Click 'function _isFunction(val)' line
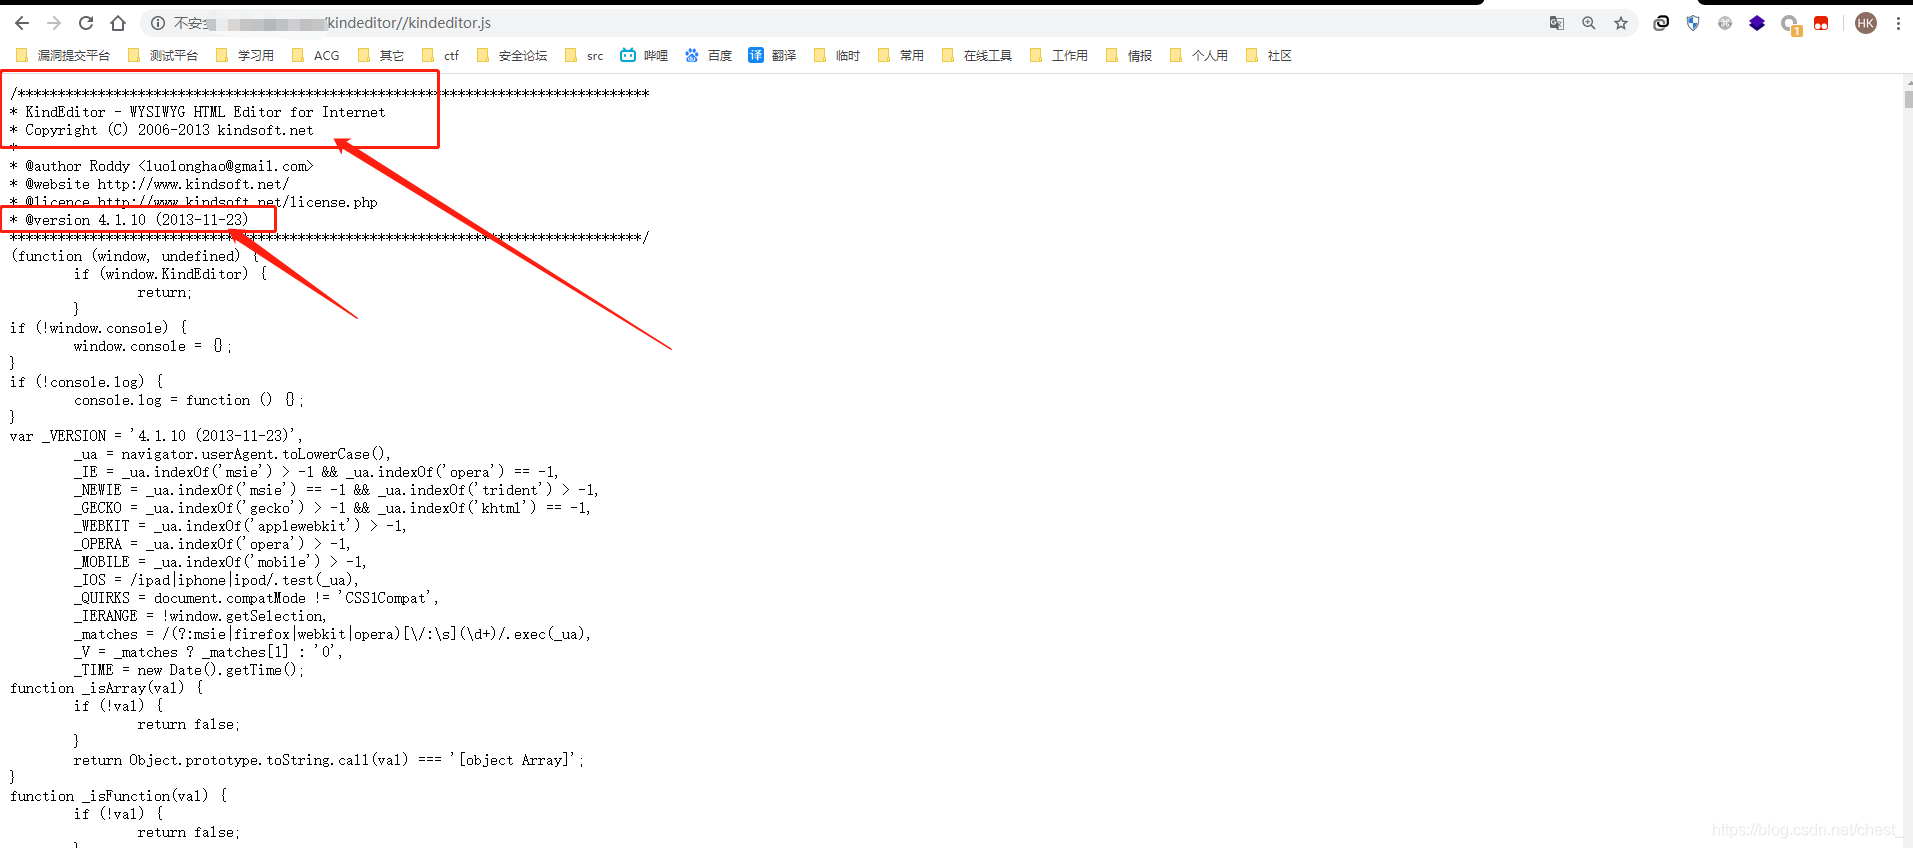Image resolution: width=1913 pixels, height=848 pixels. (118, 796)
